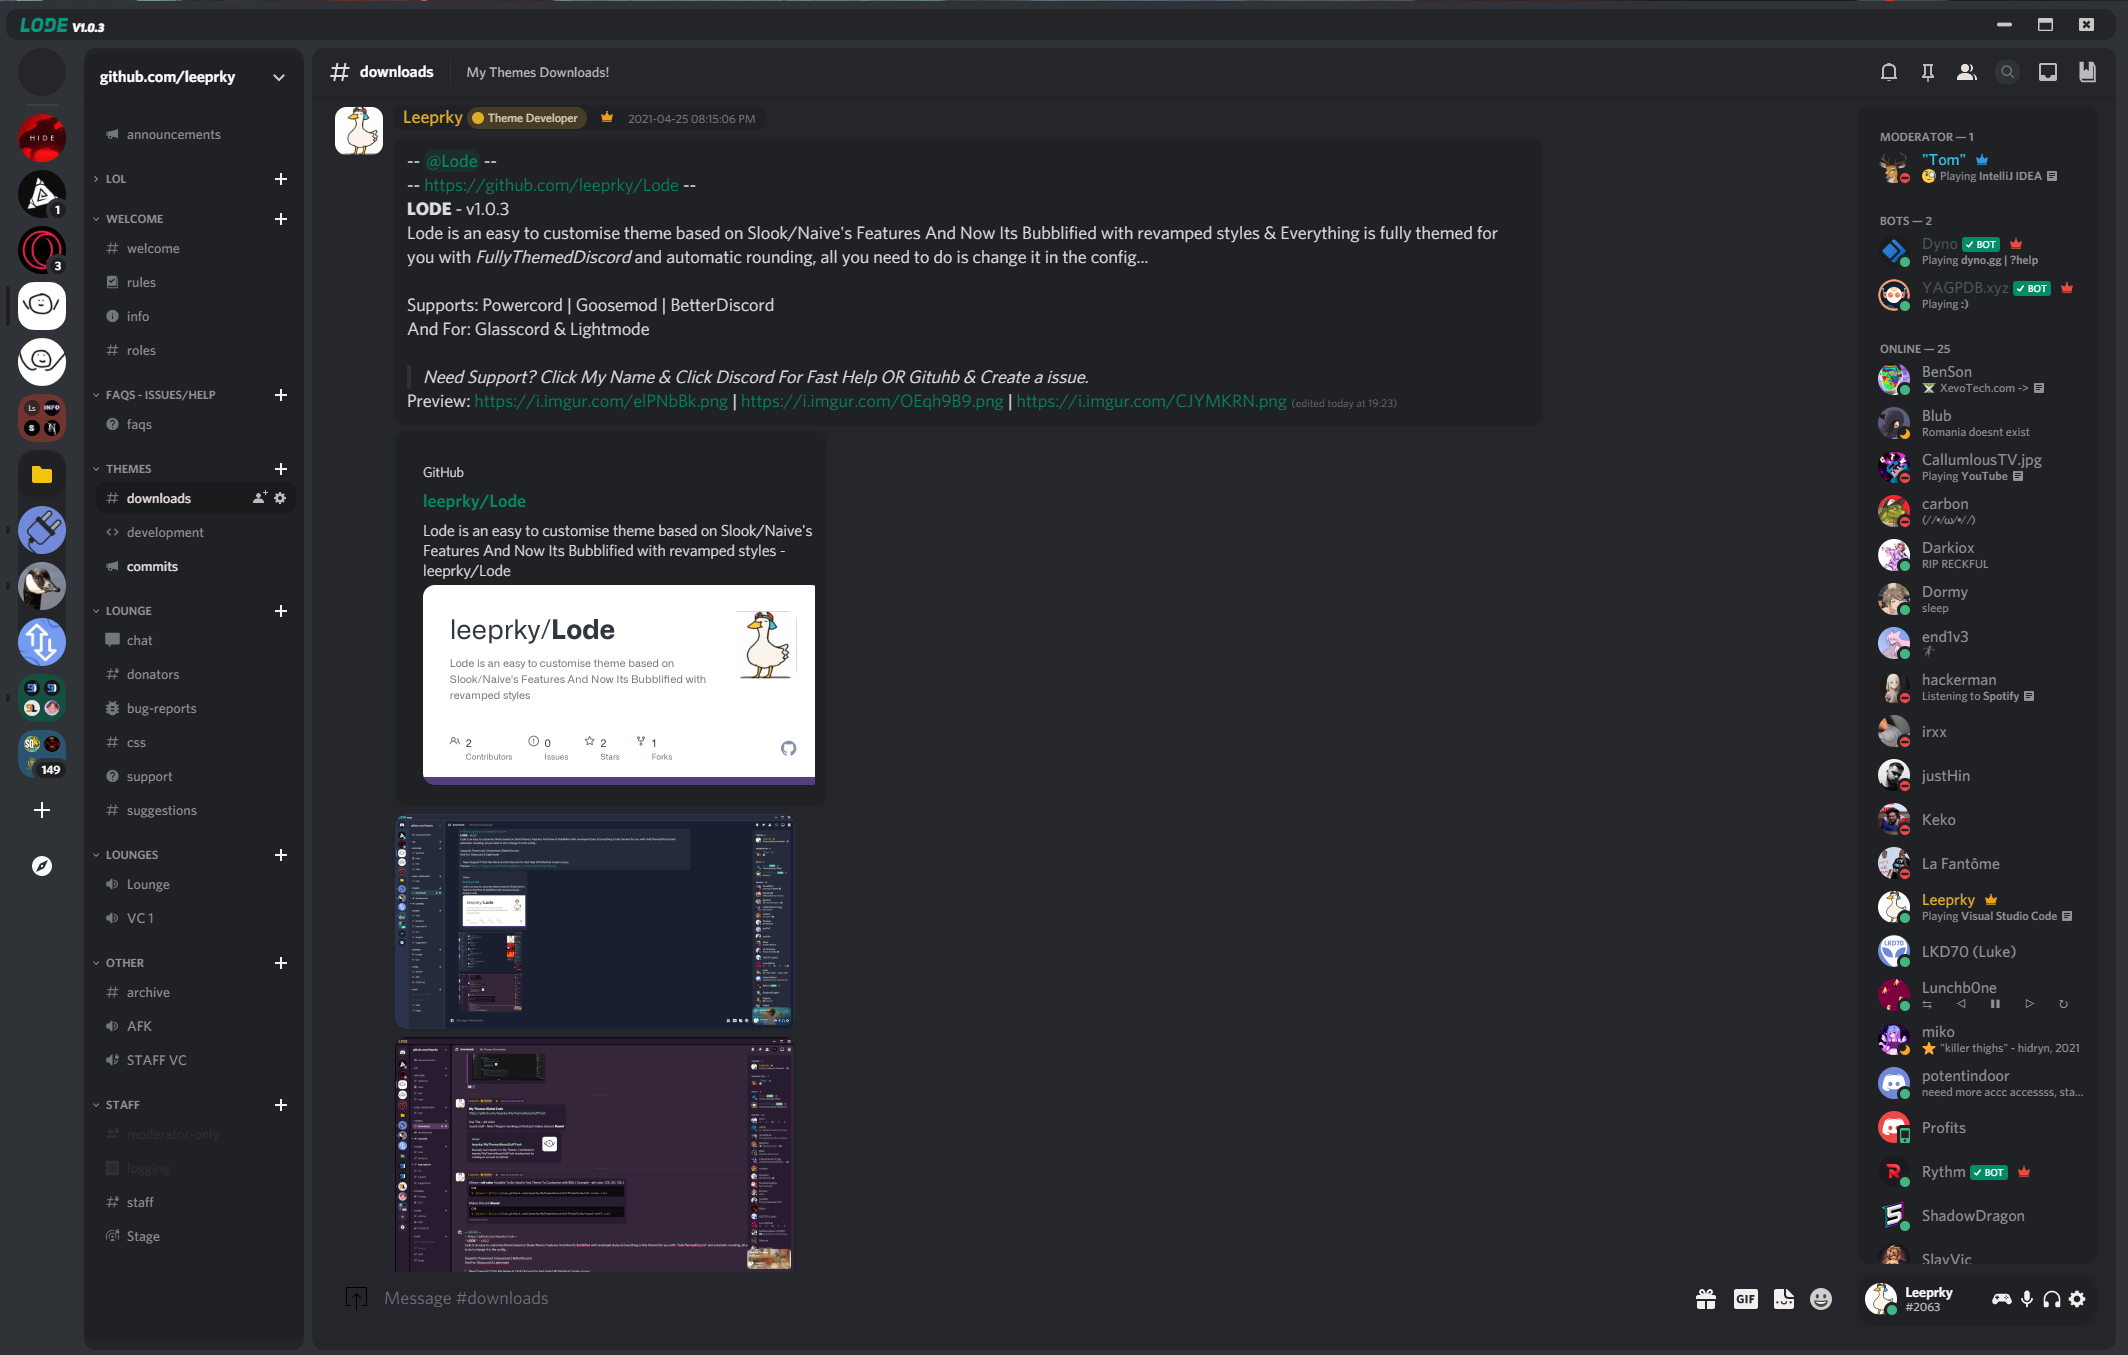Pause LunchbOne's Spotify playback control
Screen dimensions: 2128x1355
(x=1995, y=1004)
